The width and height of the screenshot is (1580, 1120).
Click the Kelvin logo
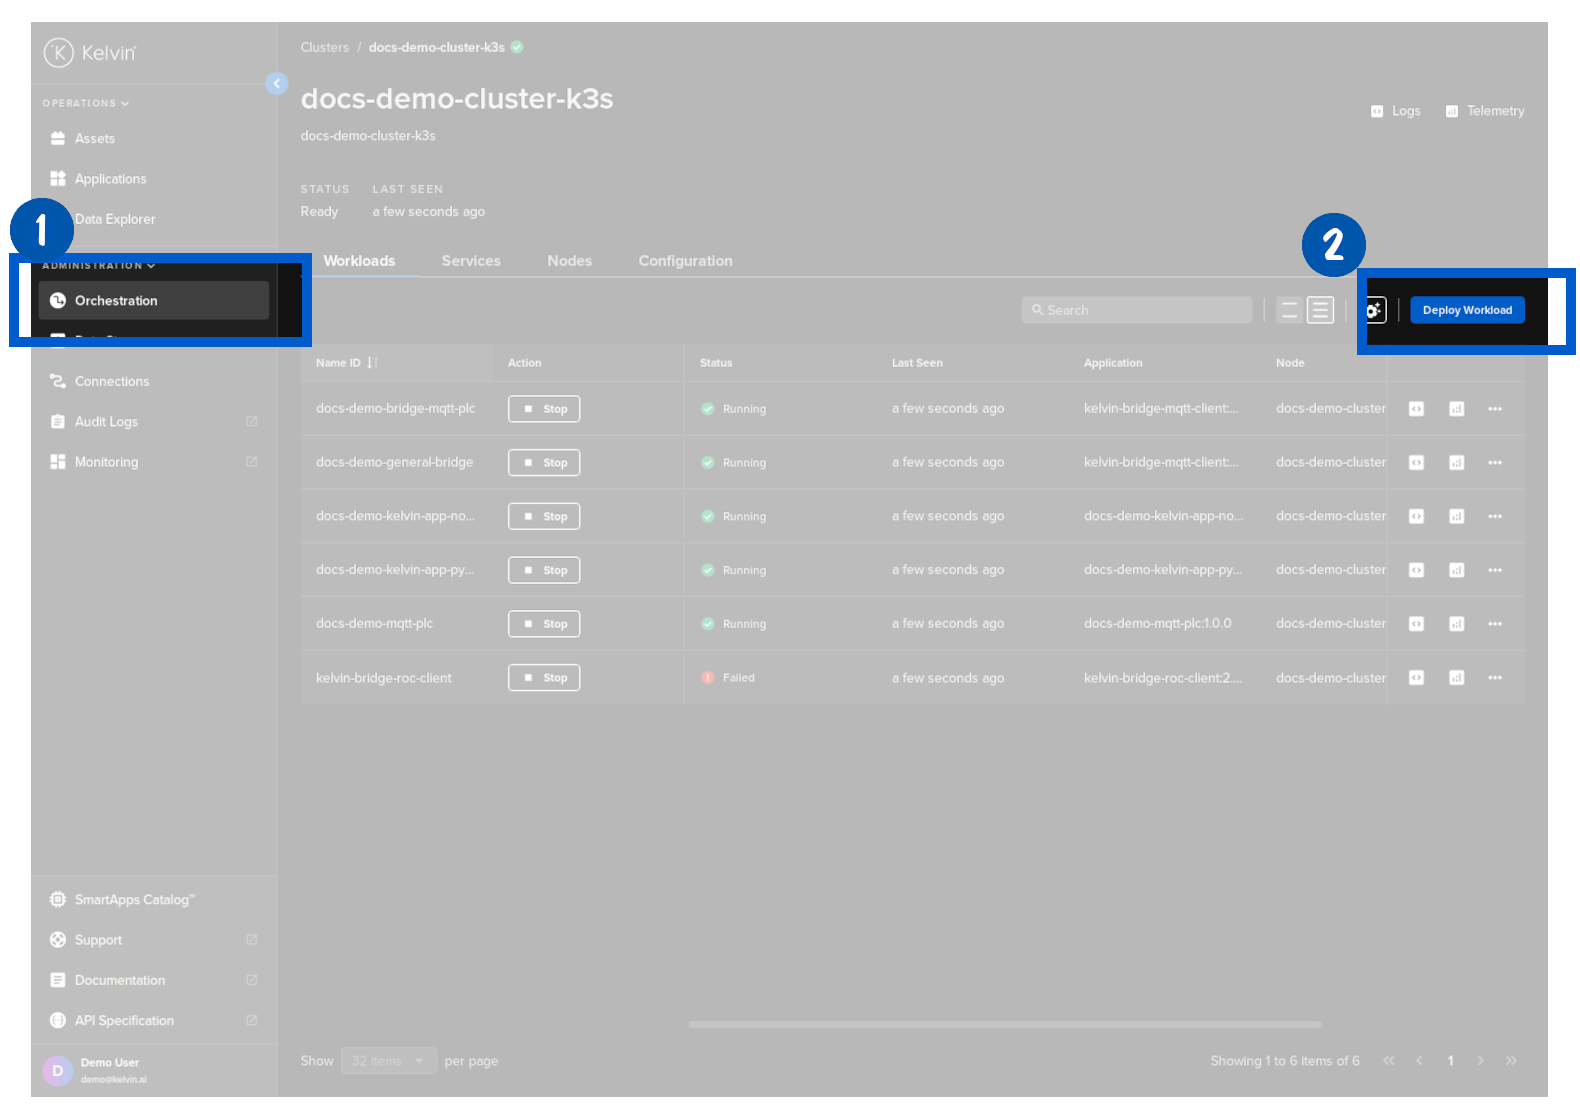90,53
